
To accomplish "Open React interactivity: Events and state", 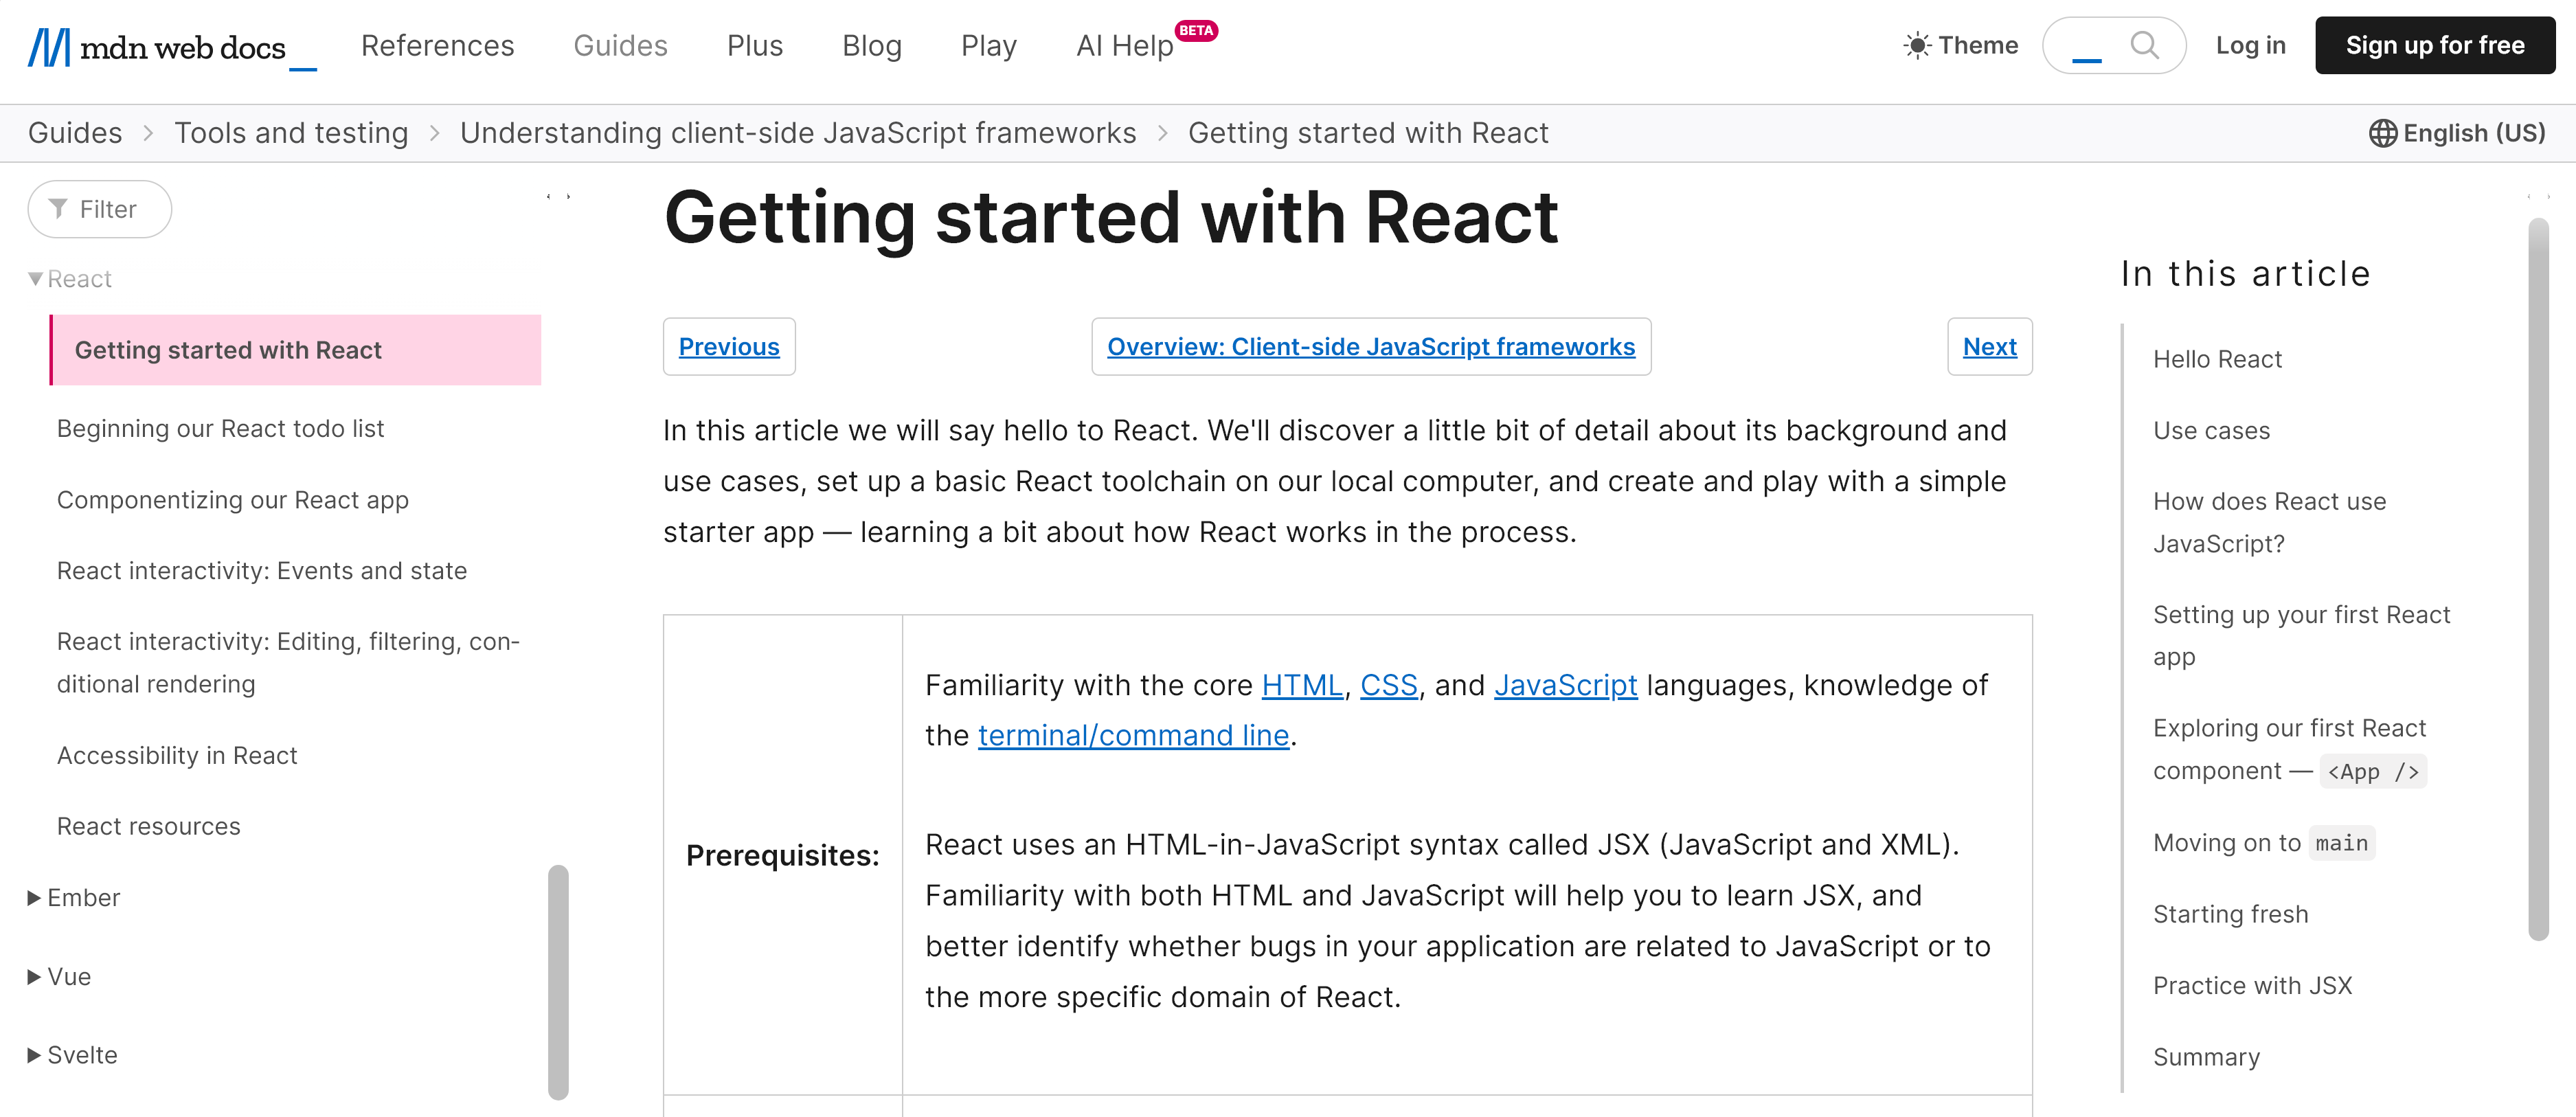I will tap(262, 571).
